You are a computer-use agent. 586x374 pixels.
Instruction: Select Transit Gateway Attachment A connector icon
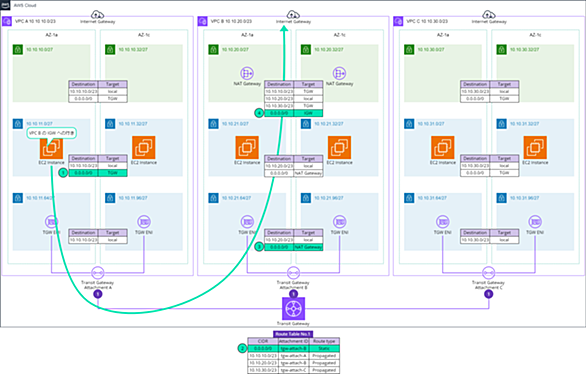[98, 273]
